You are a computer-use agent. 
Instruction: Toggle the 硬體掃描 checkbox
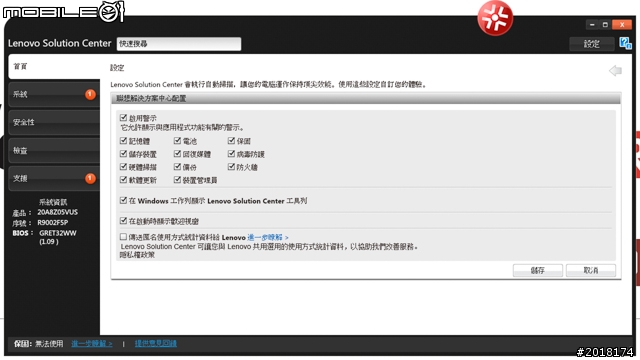pos(123,167)
